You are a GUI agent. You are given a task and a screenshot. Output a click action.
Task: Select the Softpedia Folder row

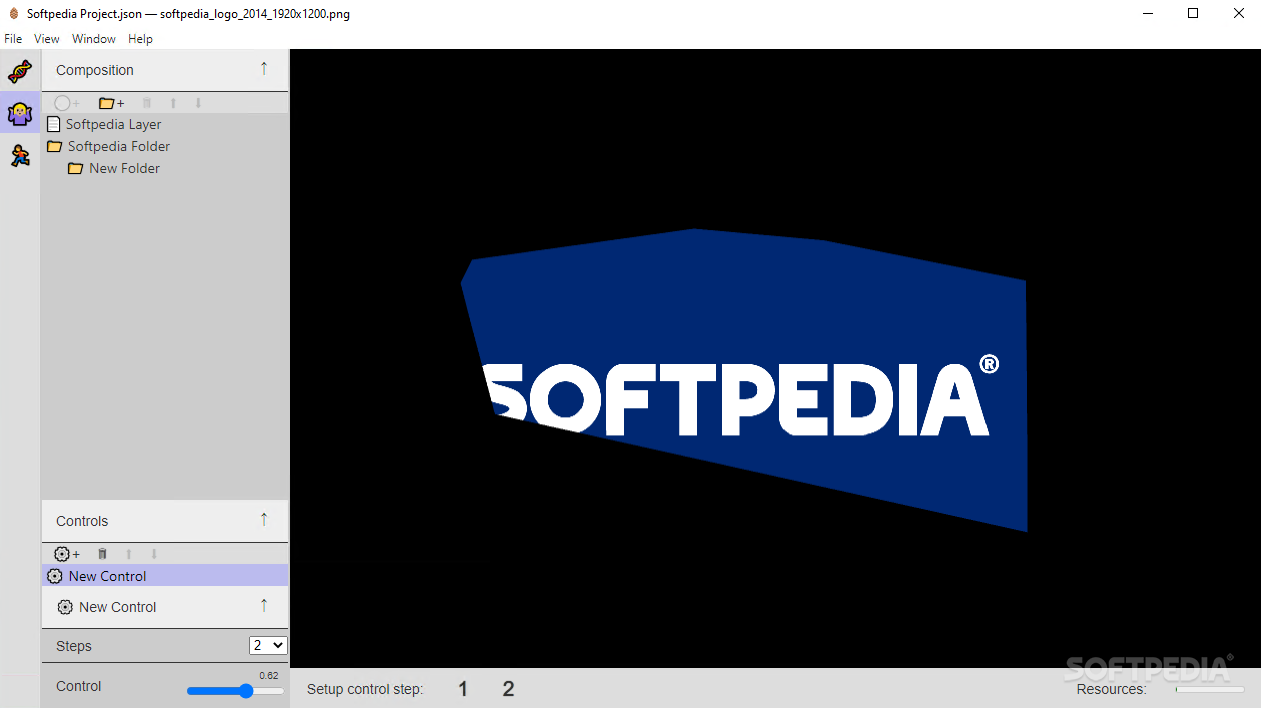tap(165, 146)
